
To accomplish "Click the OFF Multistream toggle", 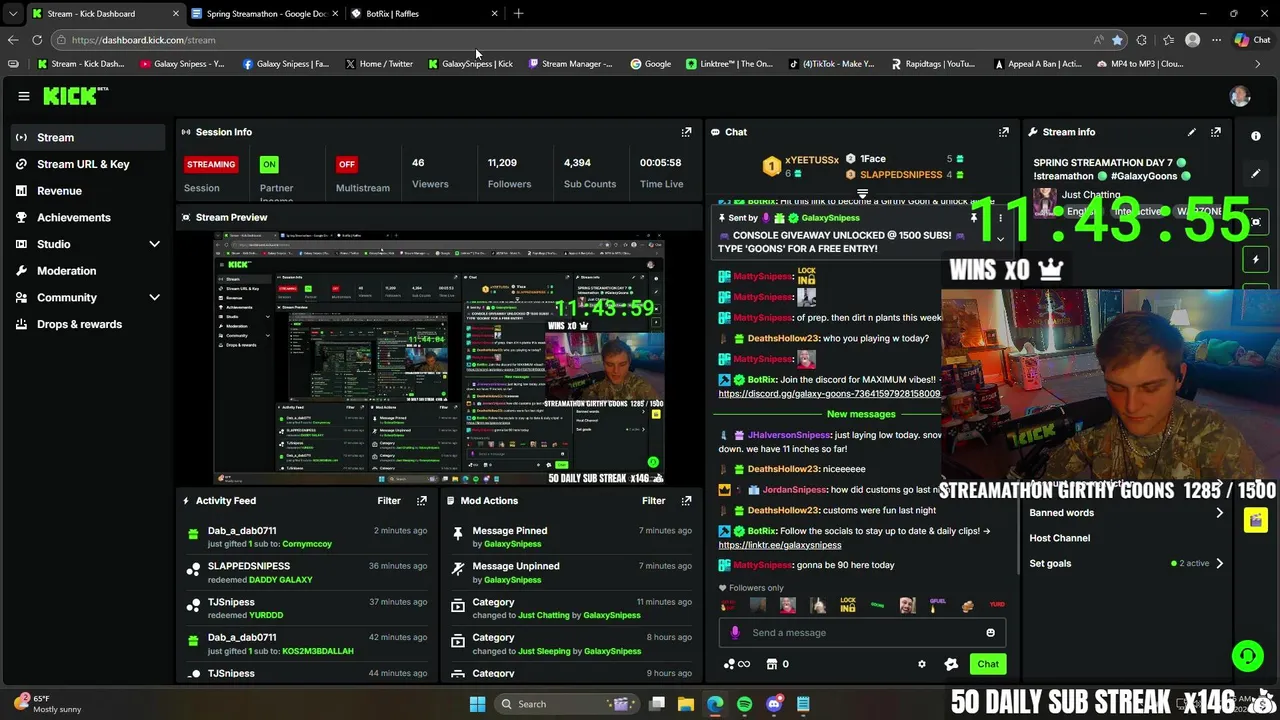I will (x=346, y=164).
